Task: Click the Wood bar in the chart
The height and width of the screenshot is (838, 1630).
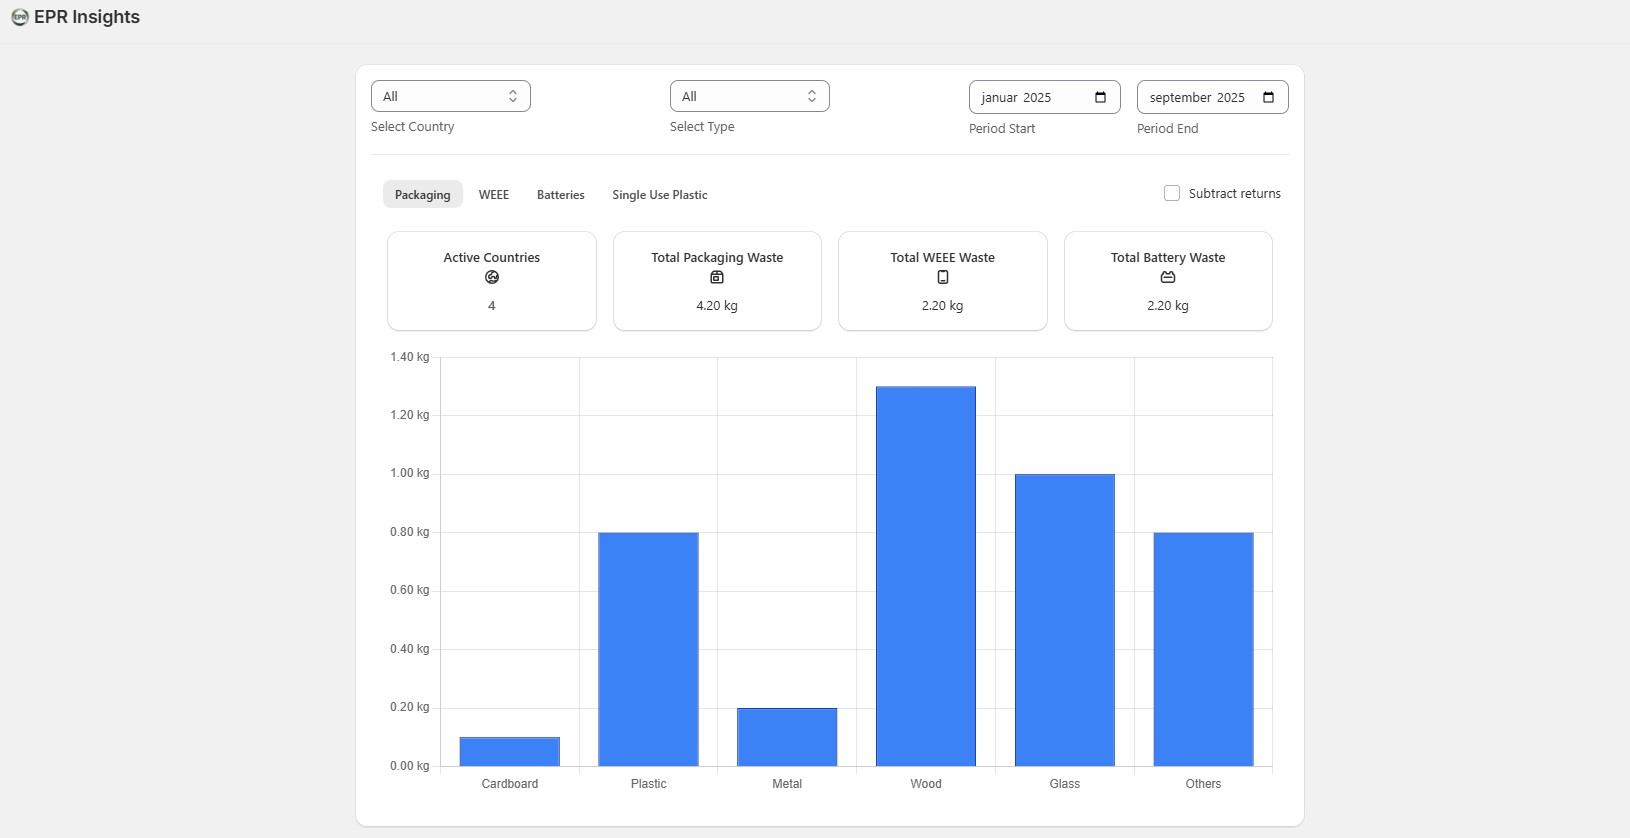Action: tap(926, 576)
